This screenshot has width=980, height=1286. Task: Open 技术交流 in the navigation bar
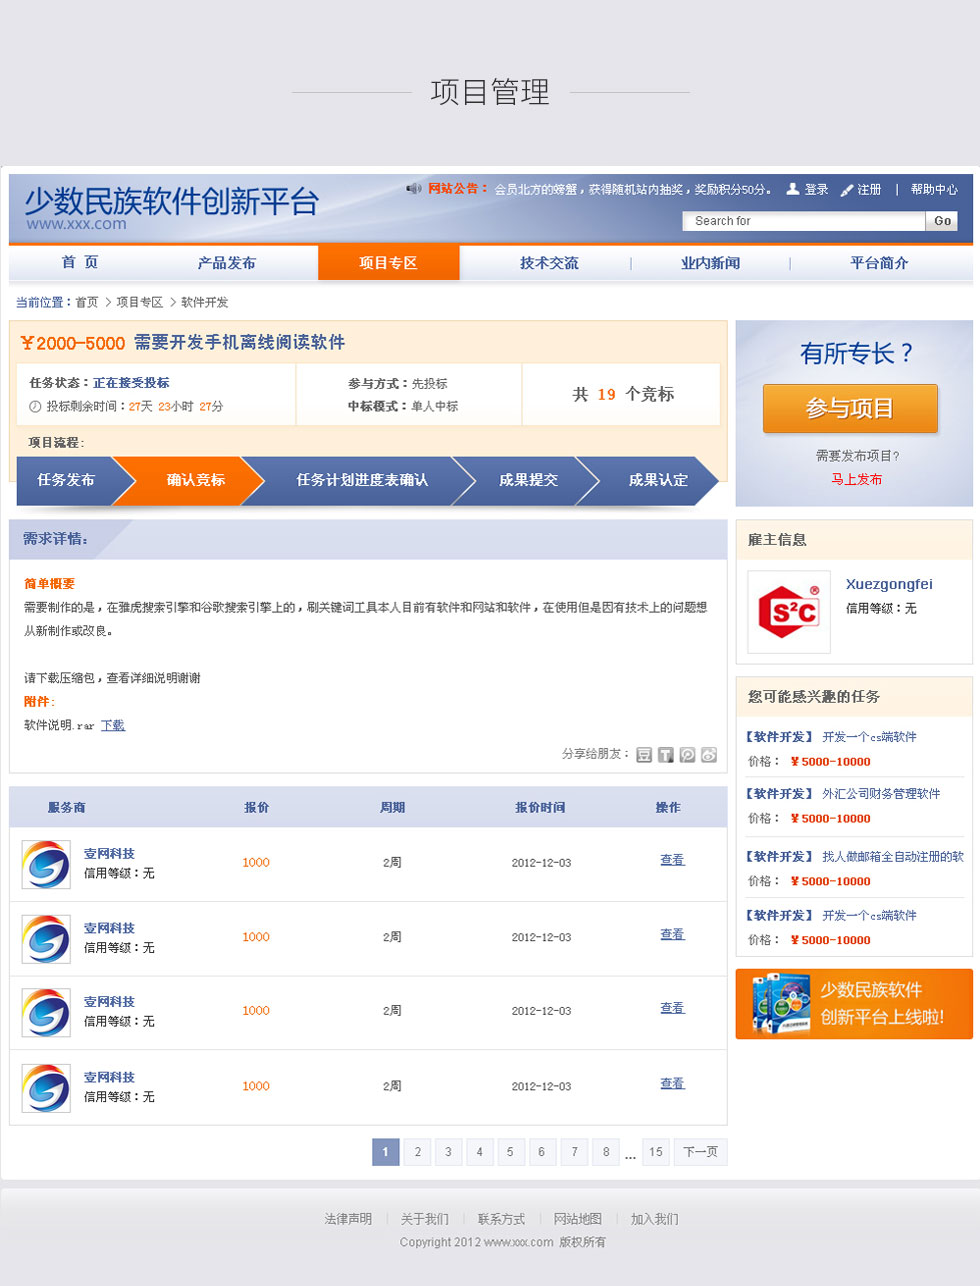point(549,263)
